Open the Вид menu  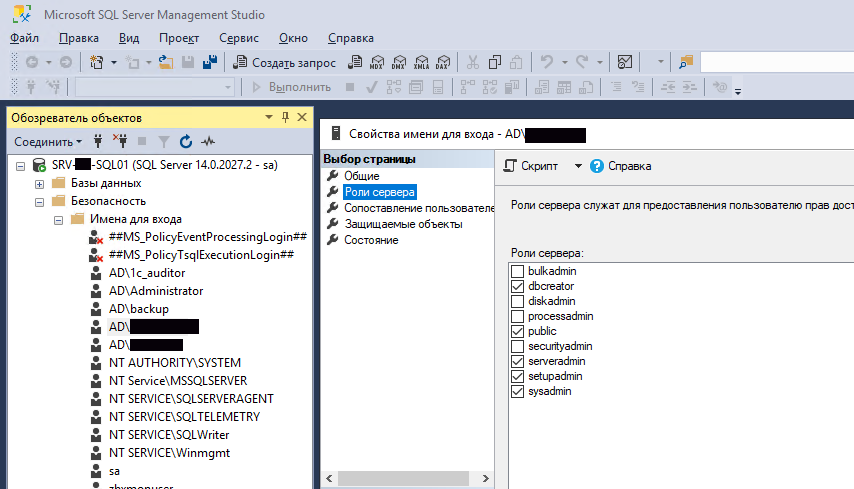(x=129, y=38)
